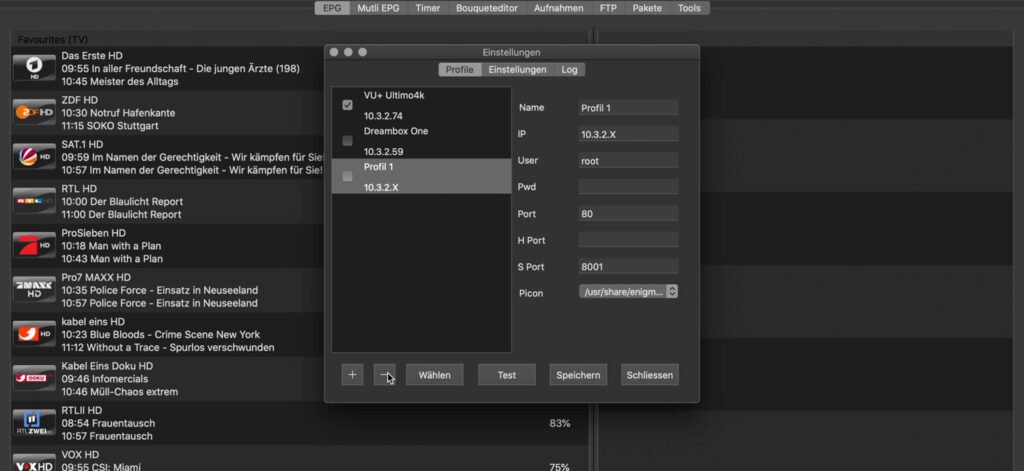Select the kabel eins HD logo
This screenshot has width=1024, height=471.
coord(34,334)
